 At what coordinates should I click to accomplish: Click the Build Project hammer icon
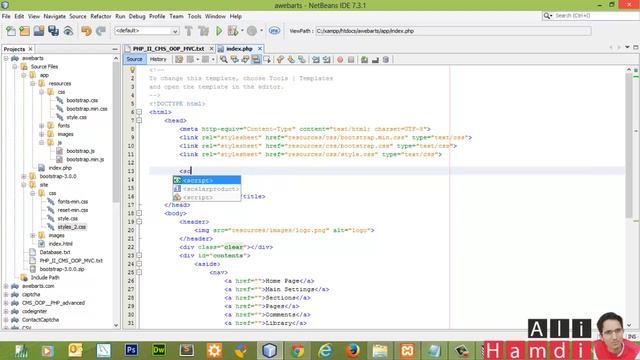pos(189,31)
